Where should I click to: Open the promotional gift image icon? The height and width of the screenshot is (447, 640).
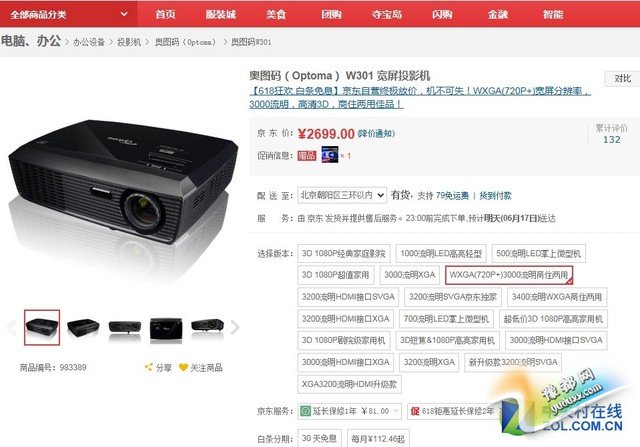pyautogui.click(x=330, y=155)
